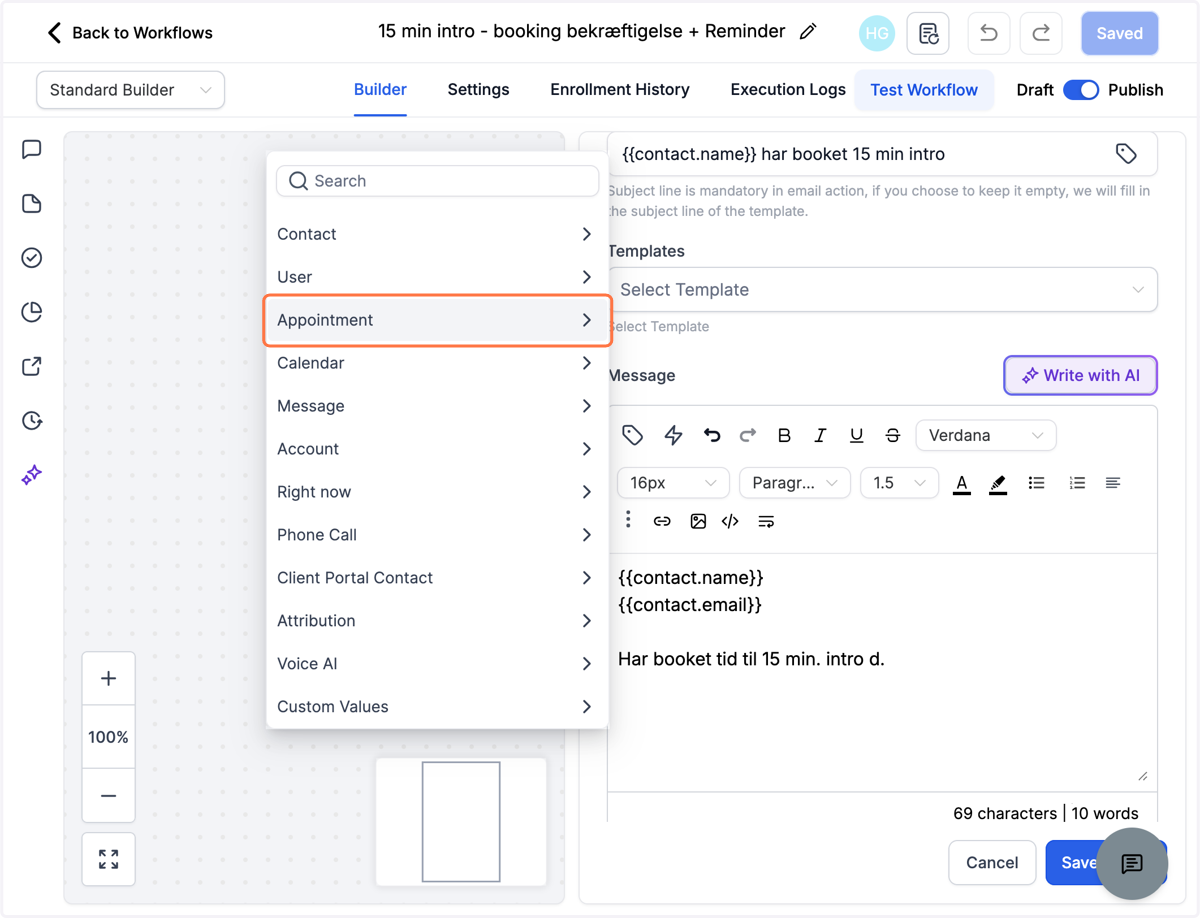The image size is (1200, 918).
Task: Insert an image into message
Action: 698,521
